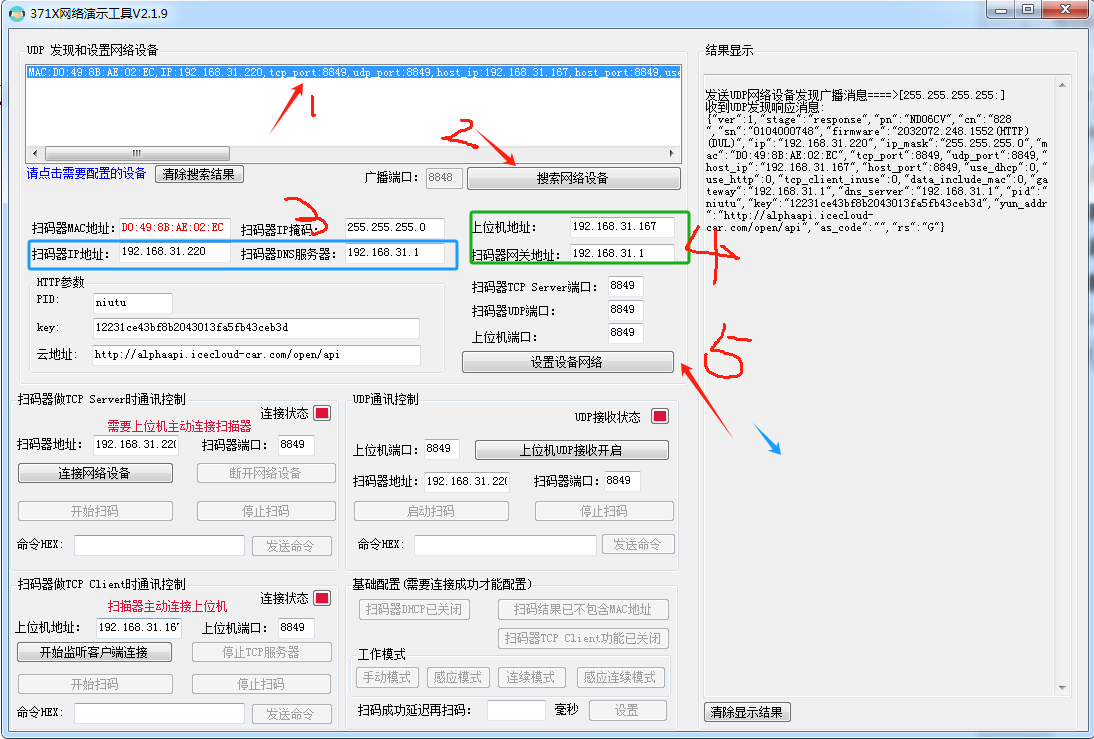1094x739 pixels.
Task: Click the 连接网络设备 button
Action: (x=95, y=473)
